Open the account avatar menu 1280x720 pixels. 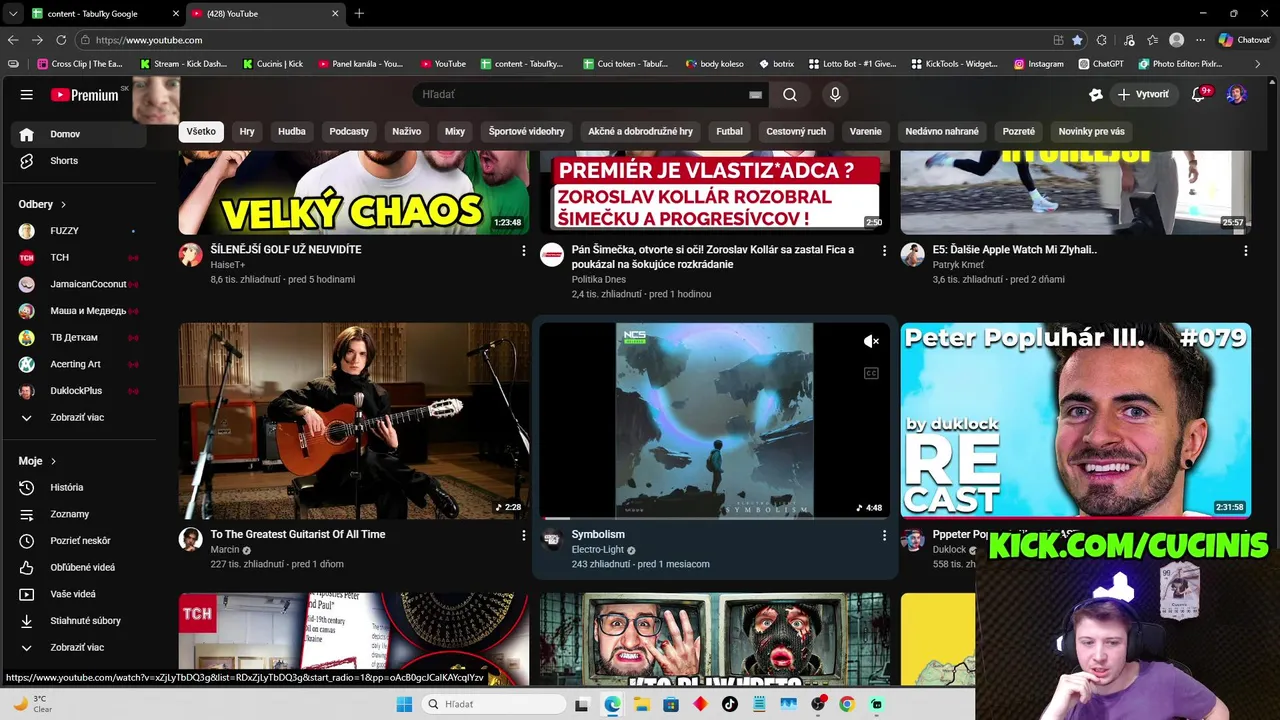click(x=1237, y=95)
